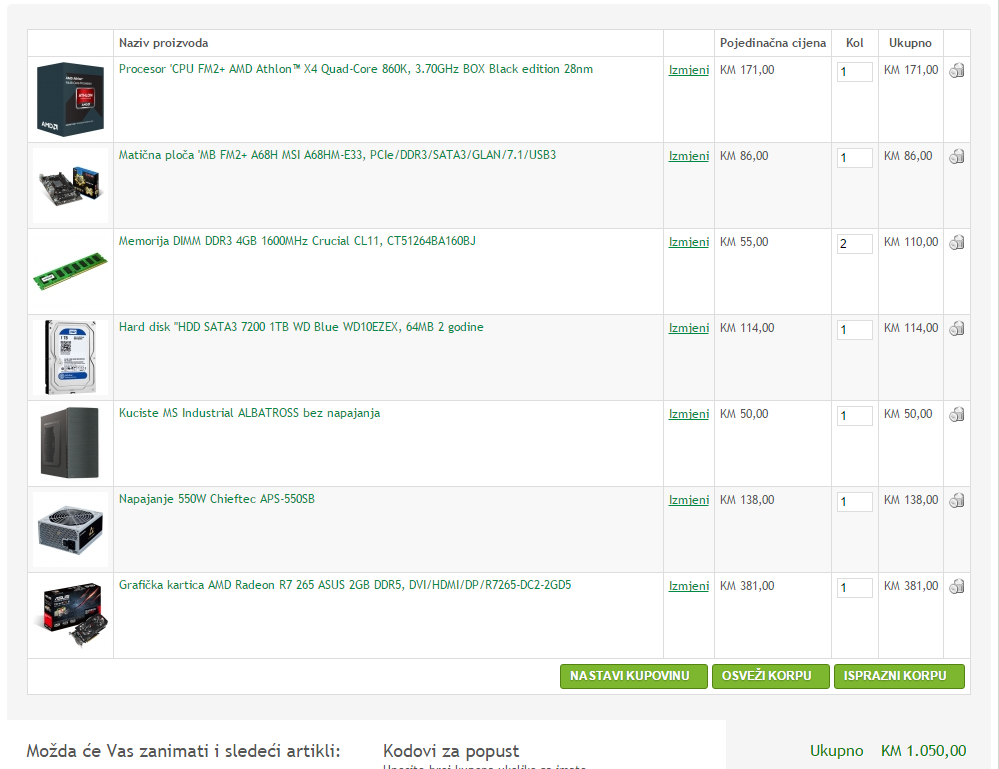Click Možda će Vas zanimati heading

[x=183, y=751]
